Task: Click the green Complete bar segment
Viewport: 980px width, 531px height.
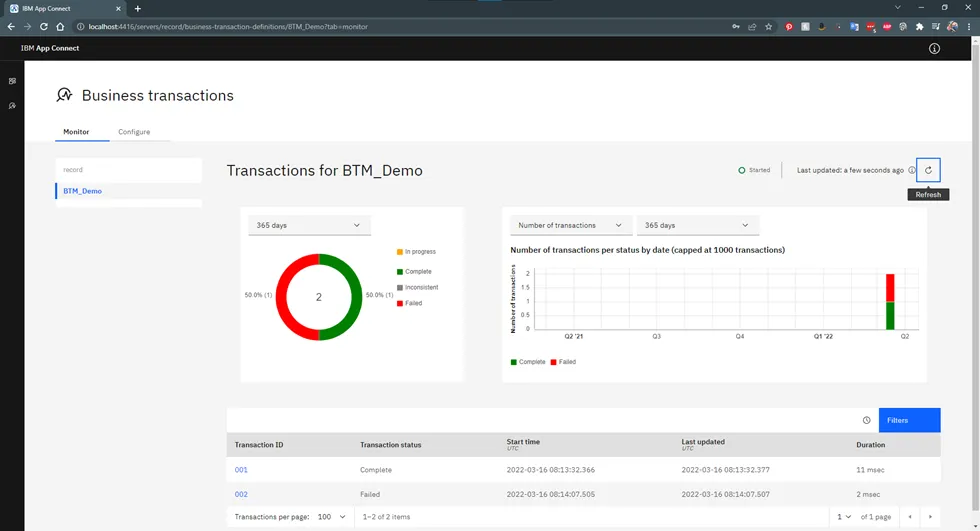Action: coord(890,315)
